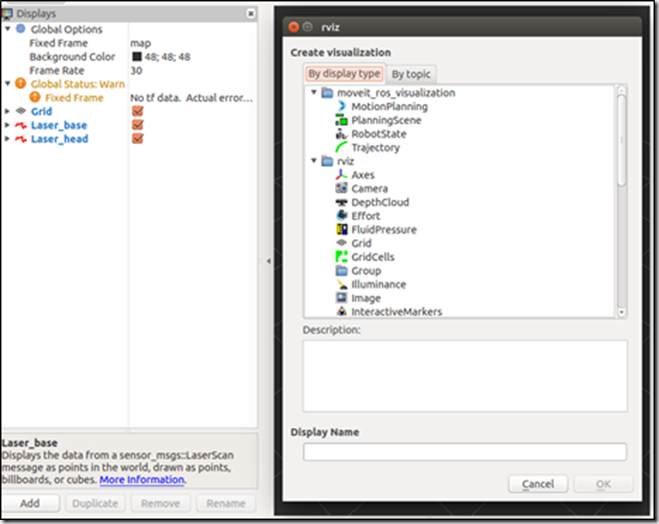Select the DepthCloud display icon
This screenshot has width=659, height=524.
pos(341,202)
